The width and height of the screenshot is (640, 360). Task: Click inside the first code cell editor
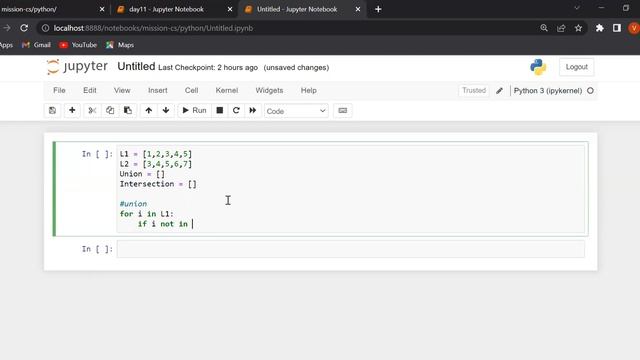350,189
